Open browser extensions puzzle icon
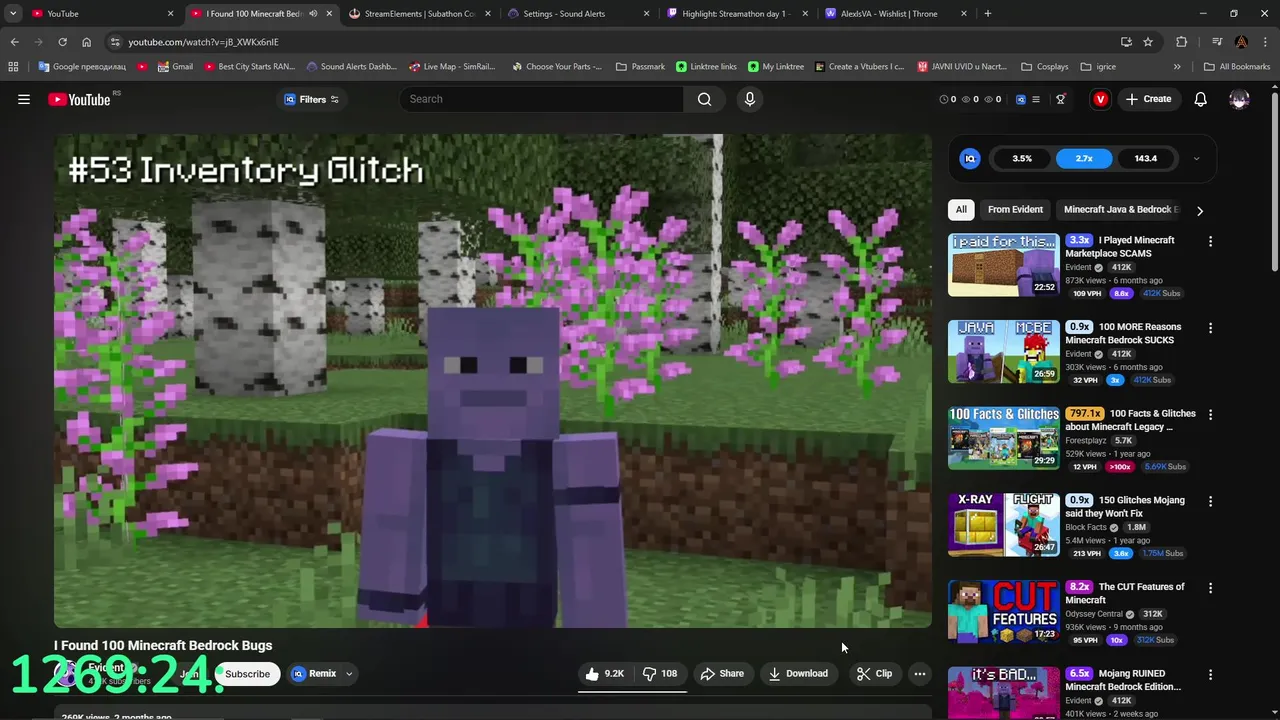The width and height of the screenshot is (1280, 720). 1182,42
